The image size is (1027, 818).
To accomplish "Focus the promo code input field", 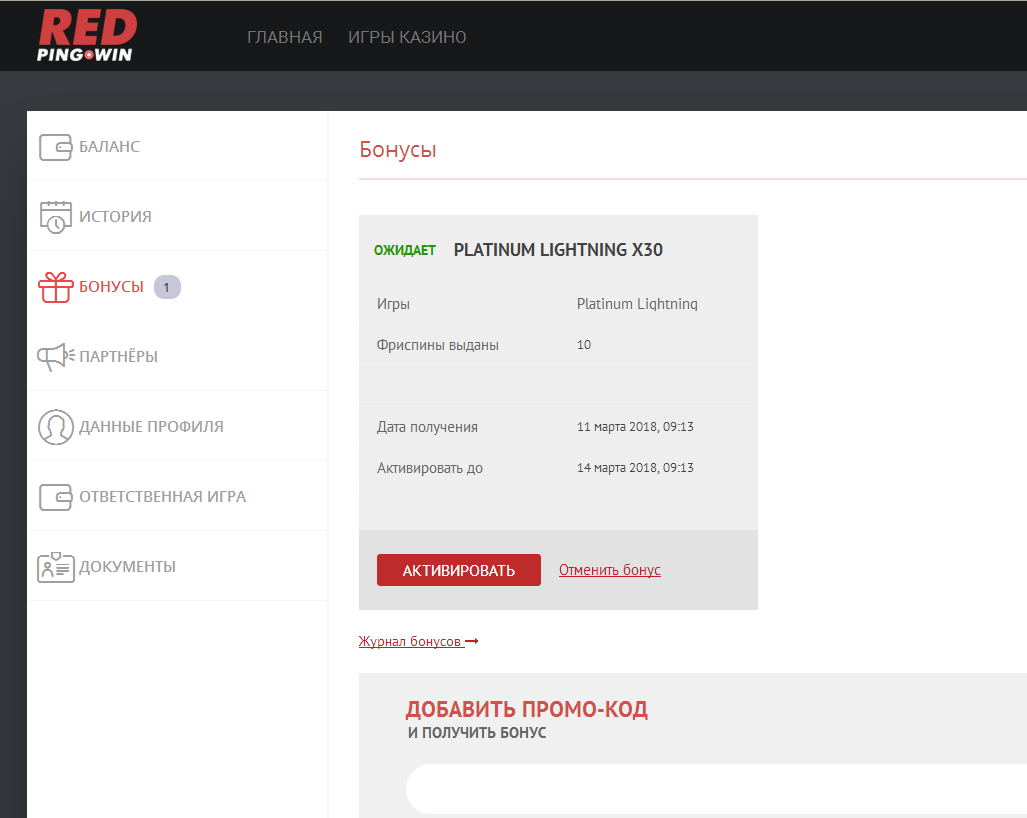I will pos(715,790).
